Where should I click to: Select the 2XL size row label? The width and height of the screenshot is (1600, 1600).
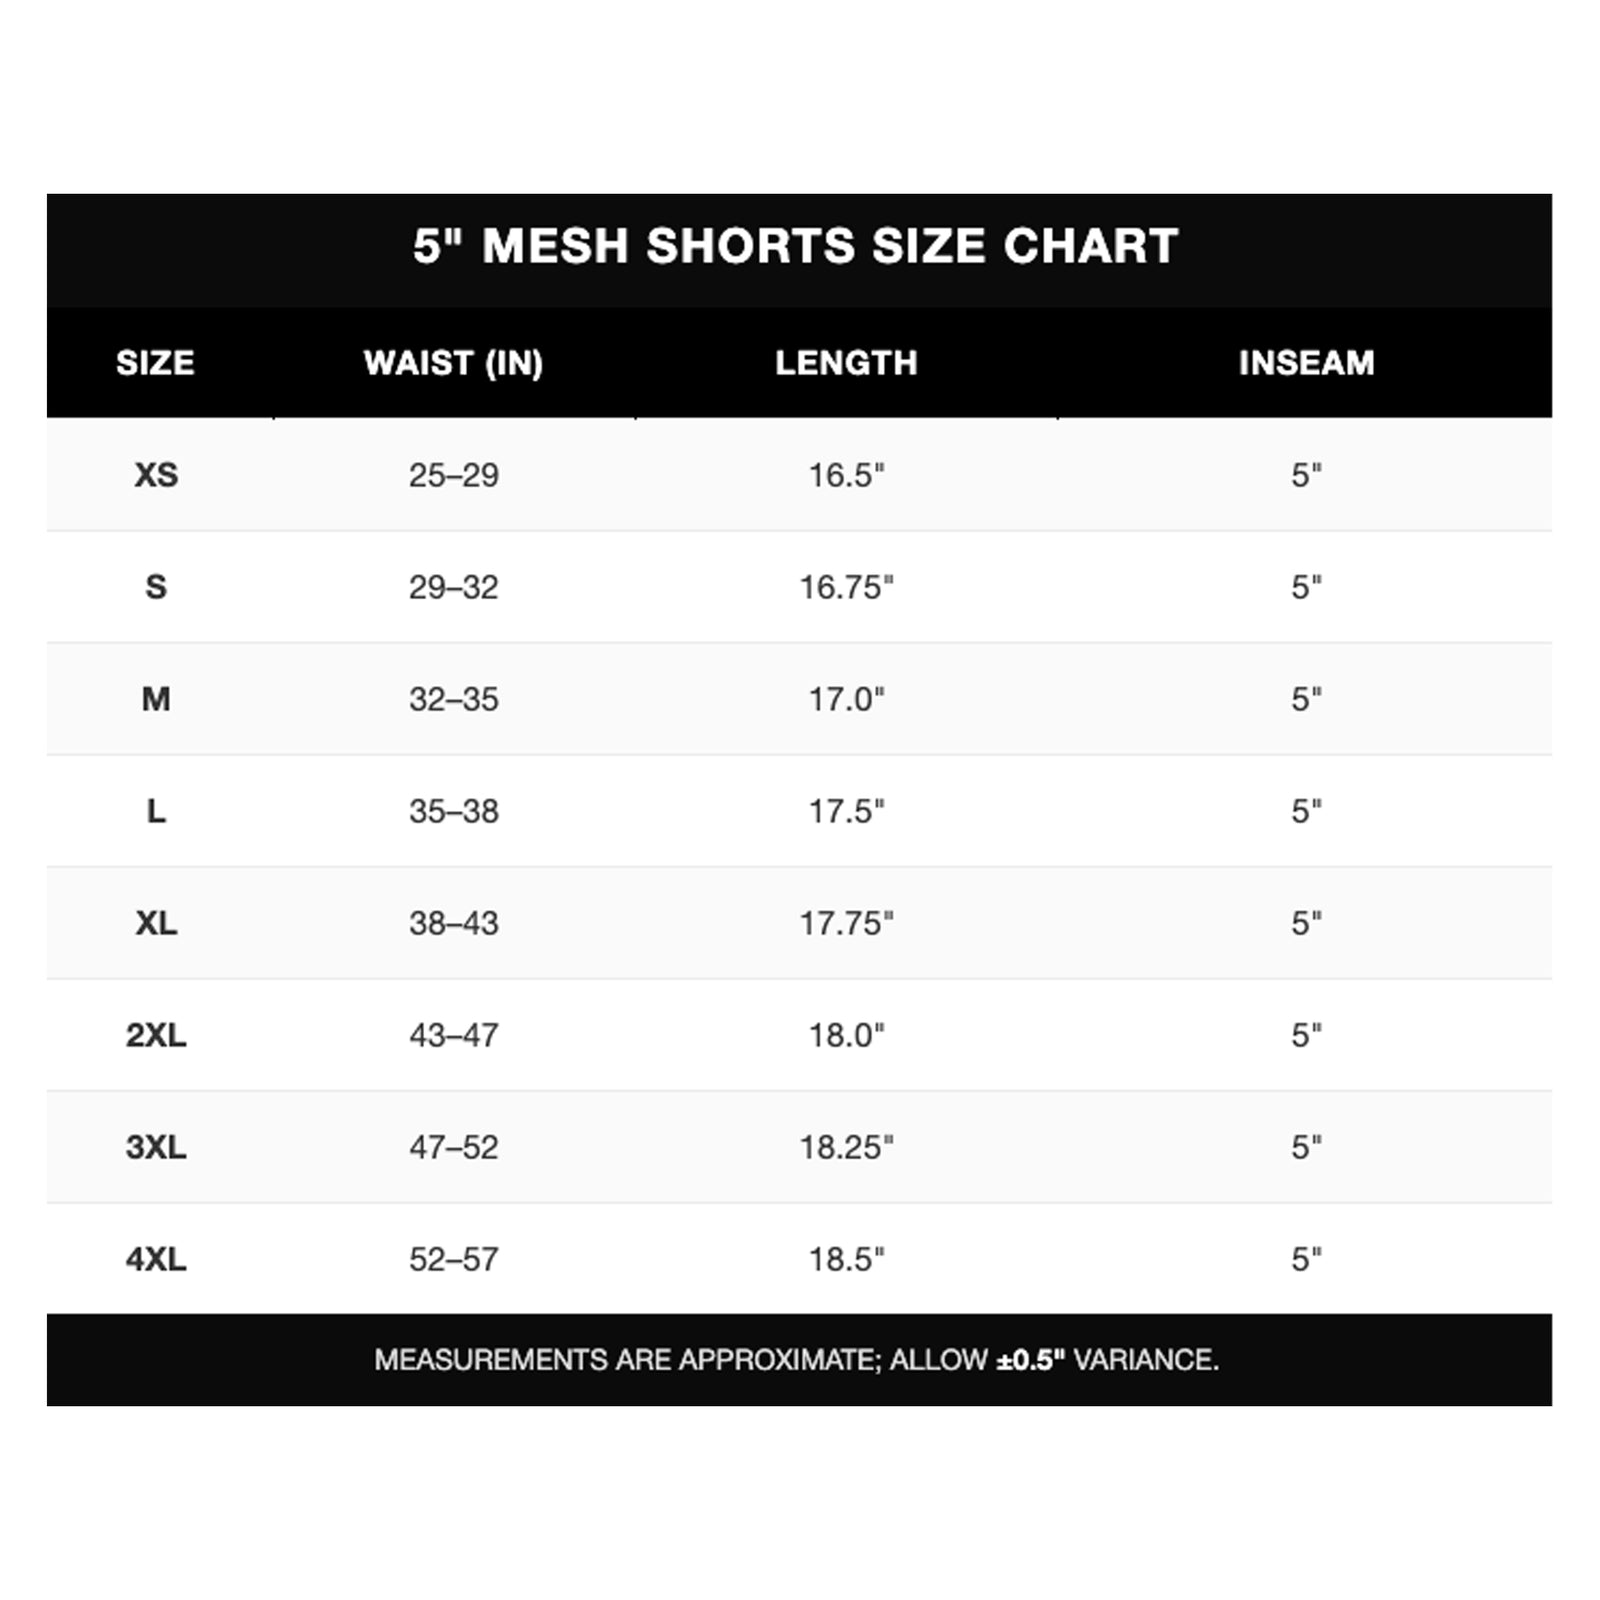156,1035
